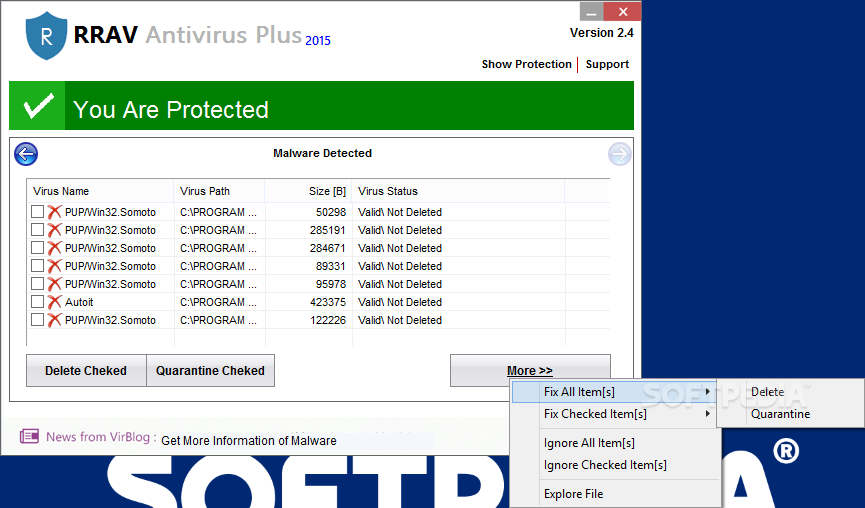Click the RRAV shield logo icon

[x=46, y=36]
